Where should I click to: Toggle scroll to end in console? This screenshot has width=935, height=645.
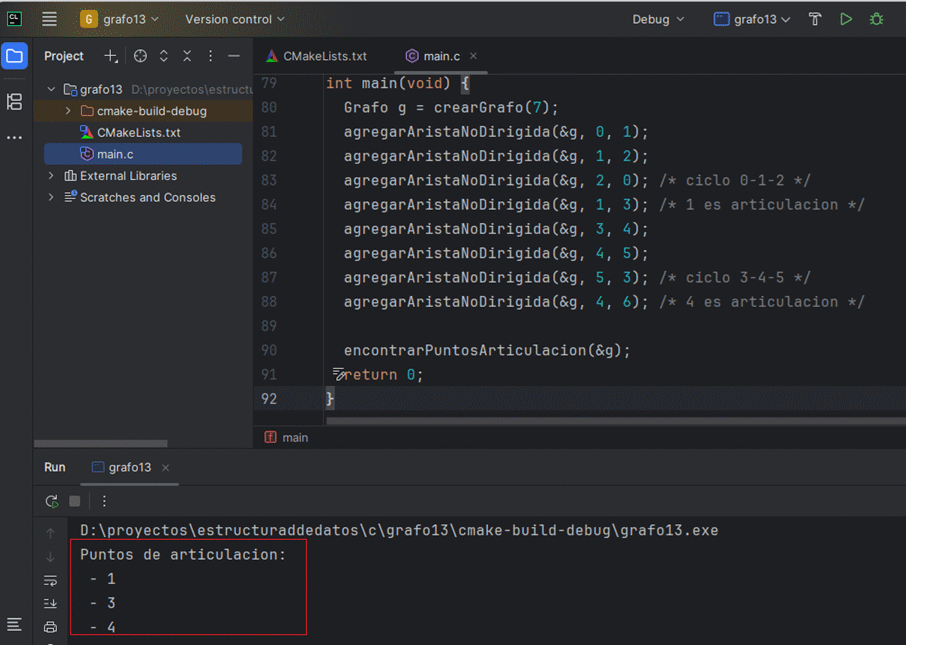(x=50, y=603)
